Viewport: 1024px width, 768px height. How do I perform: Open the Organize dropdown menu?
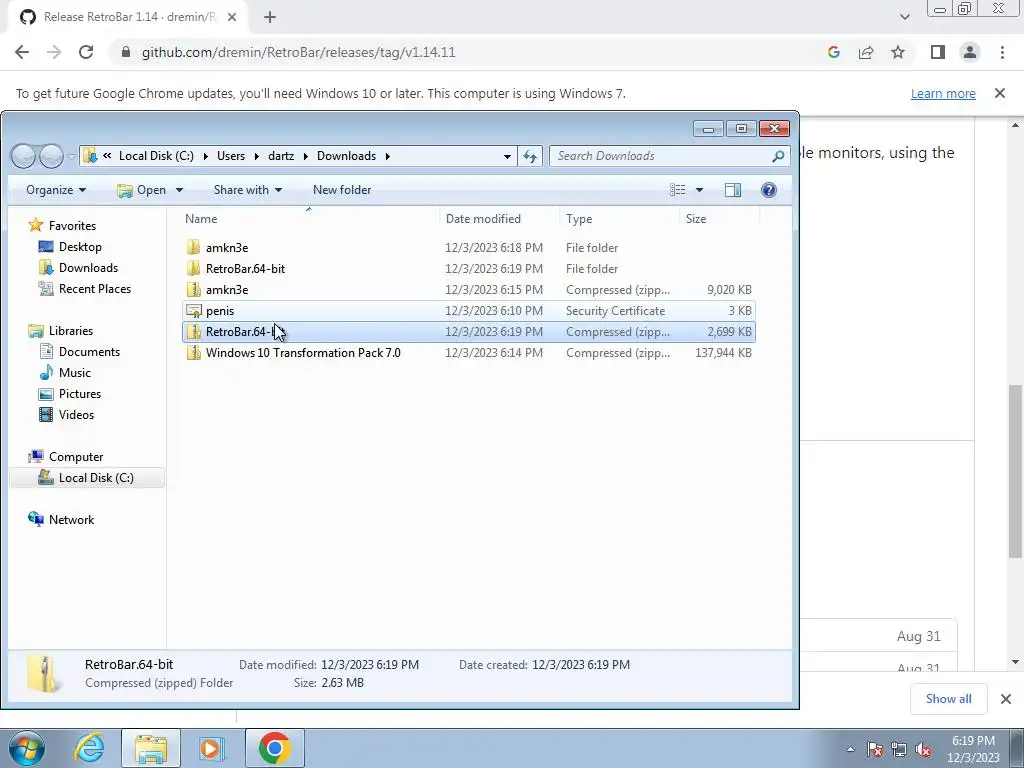pyautogui.click(x=56, y=189)
